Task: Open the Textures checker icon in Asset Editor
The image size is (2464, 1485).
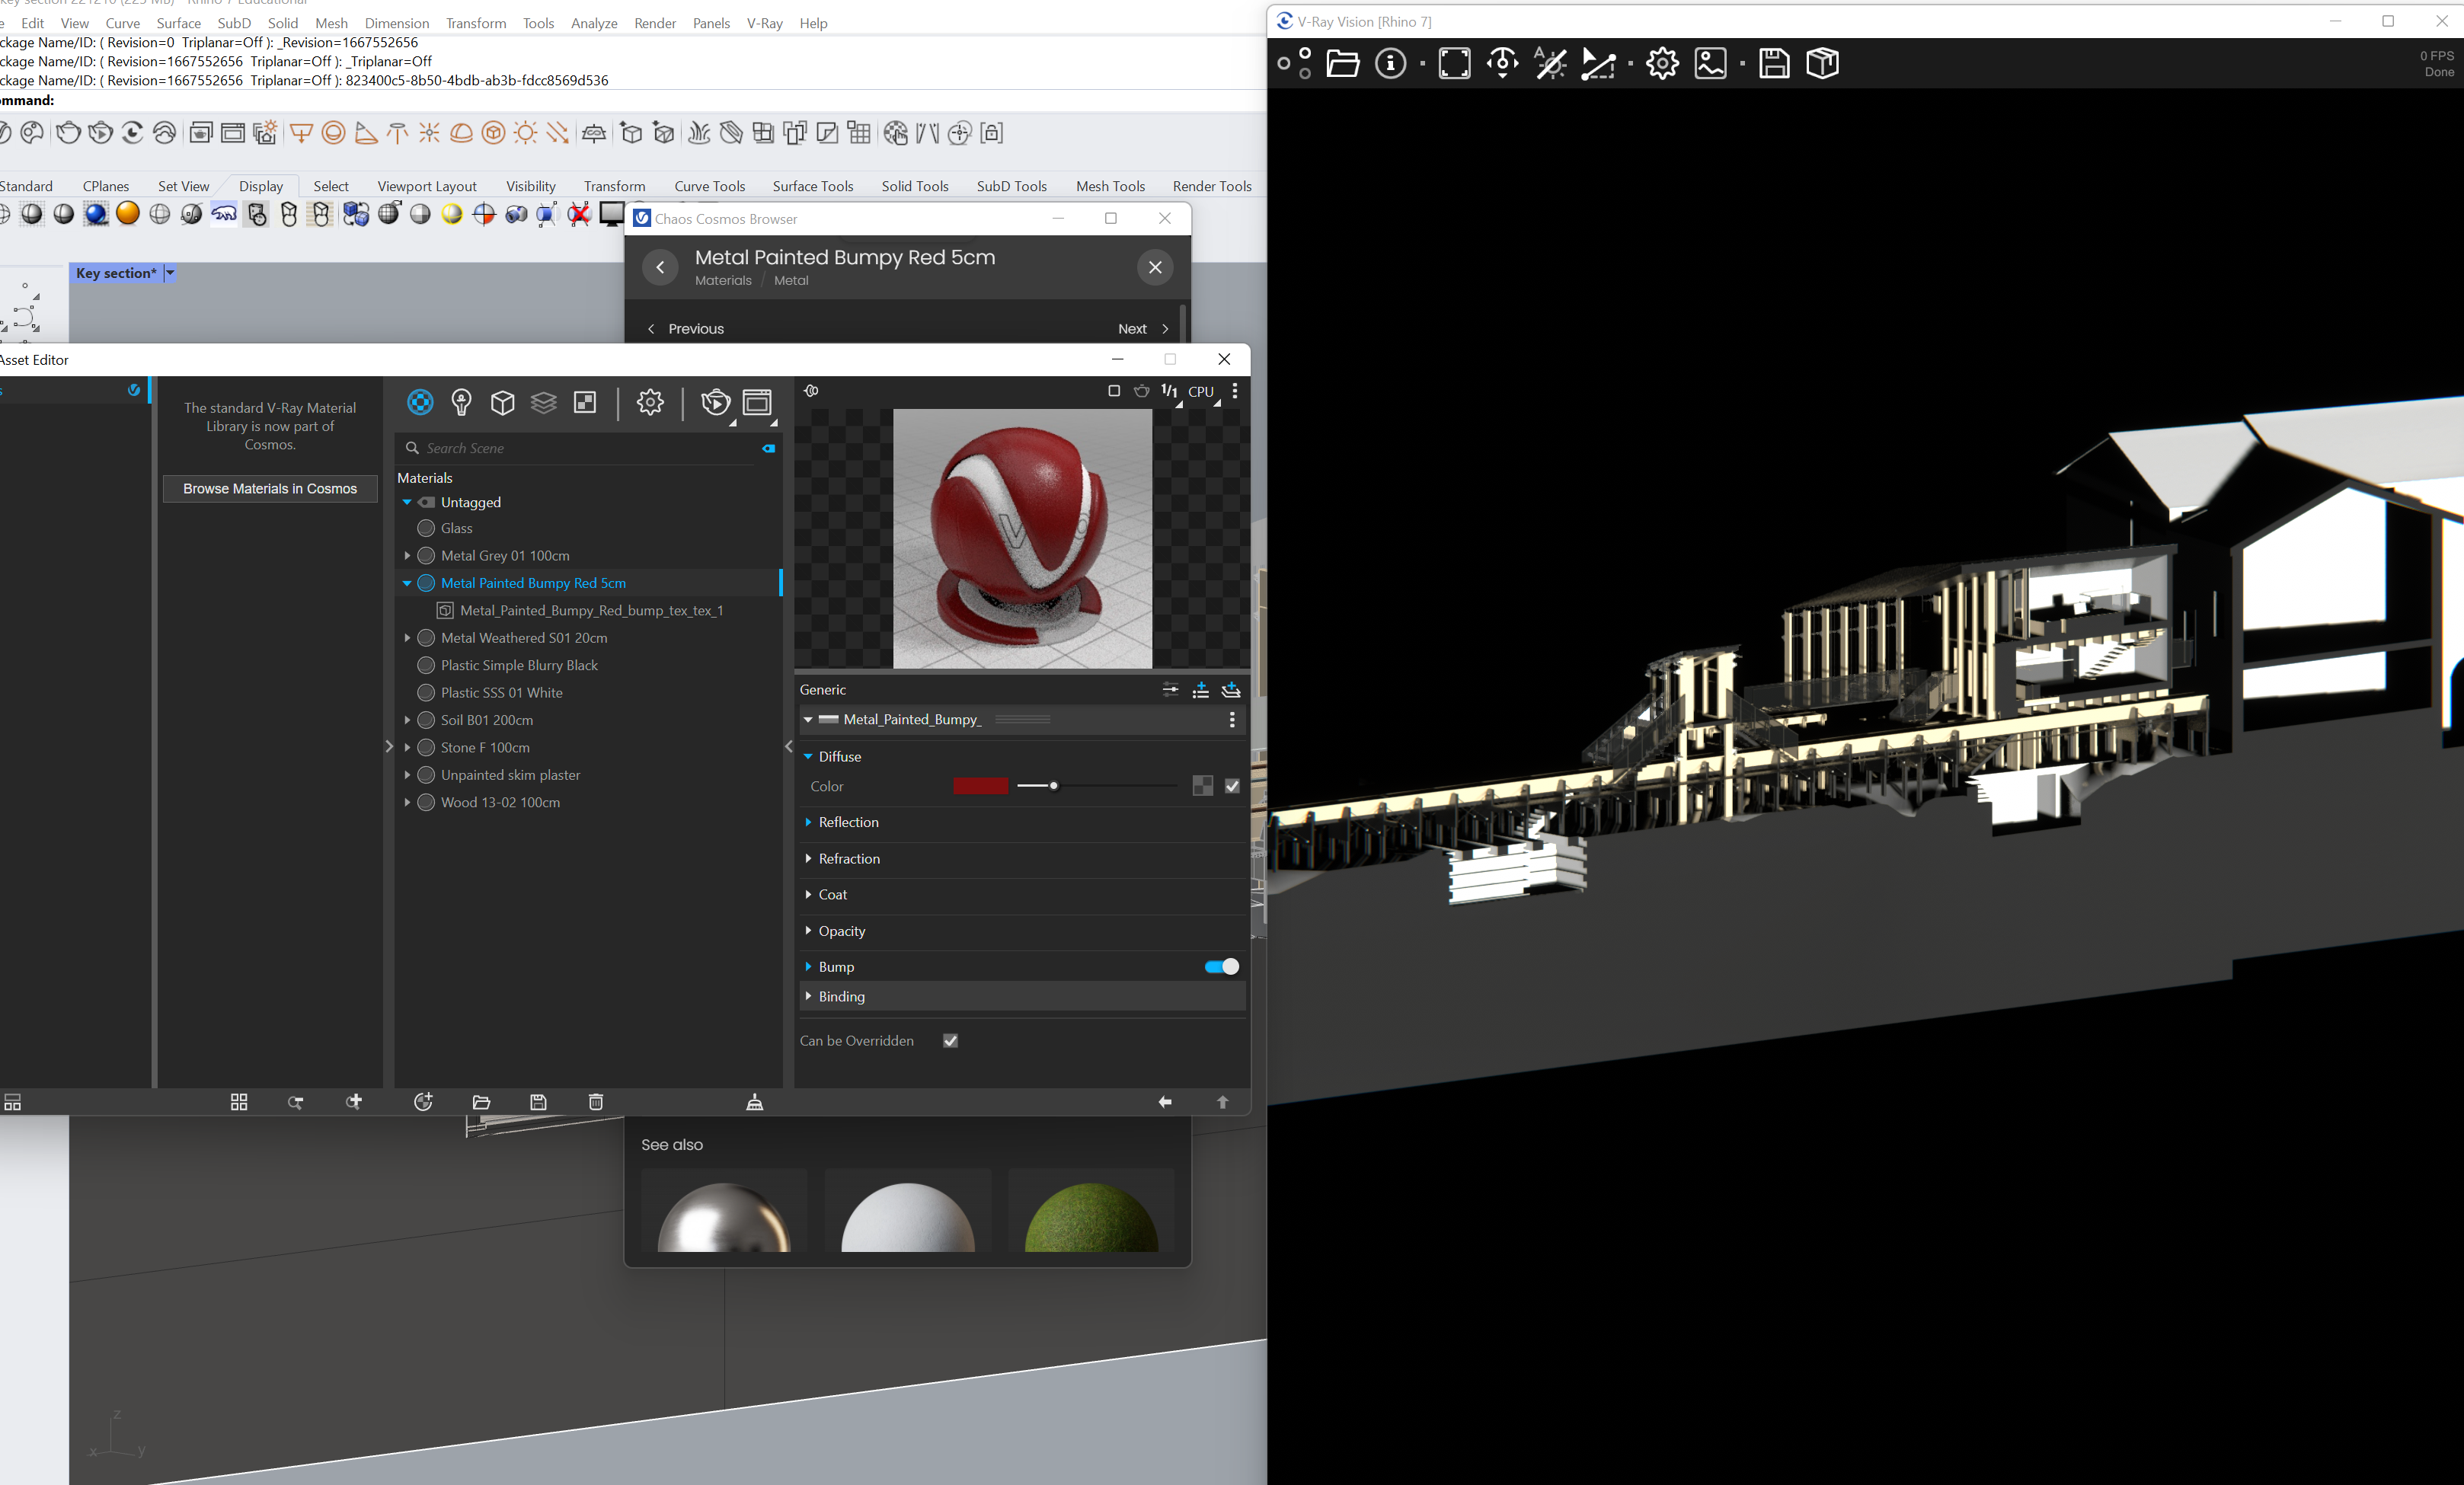Action: click(585, 402)
